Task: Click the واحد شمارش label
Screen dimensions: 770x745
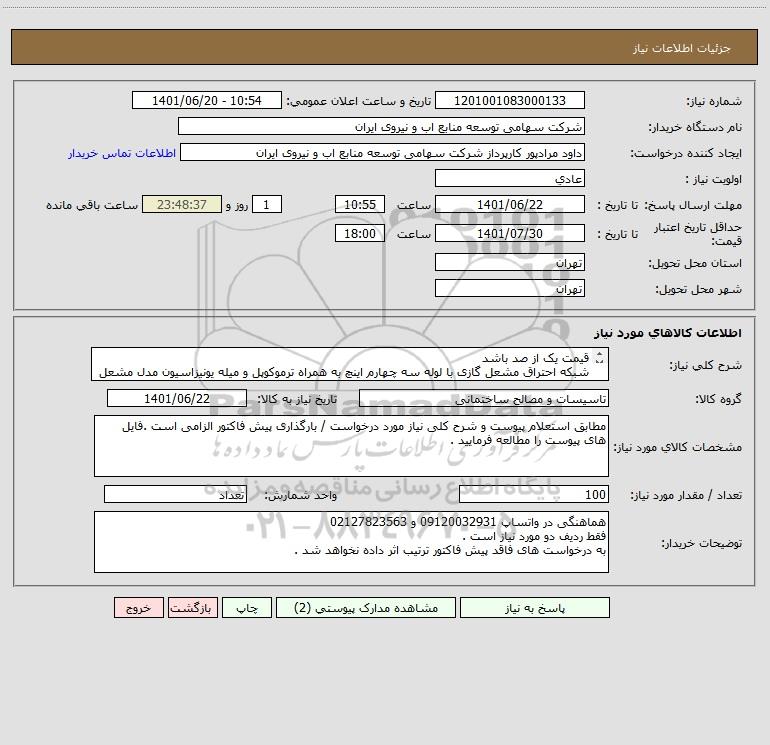Action: tap(301, 496)
